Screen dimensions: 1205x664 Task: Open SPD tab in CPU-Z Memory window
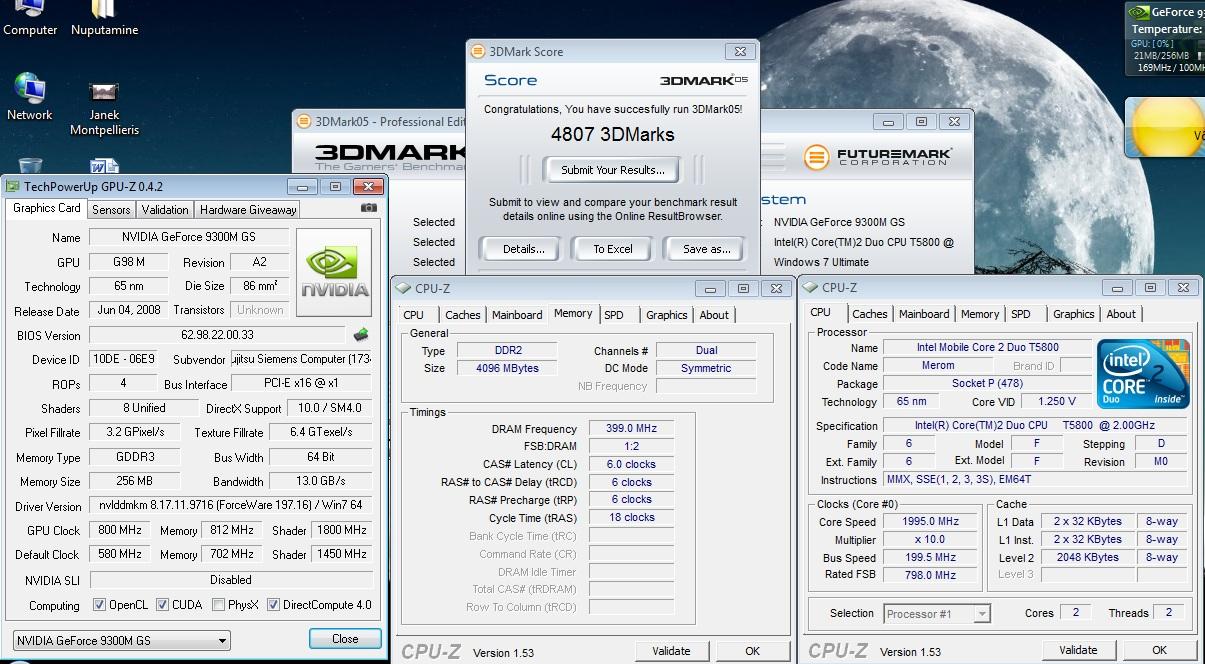point(614,315)
